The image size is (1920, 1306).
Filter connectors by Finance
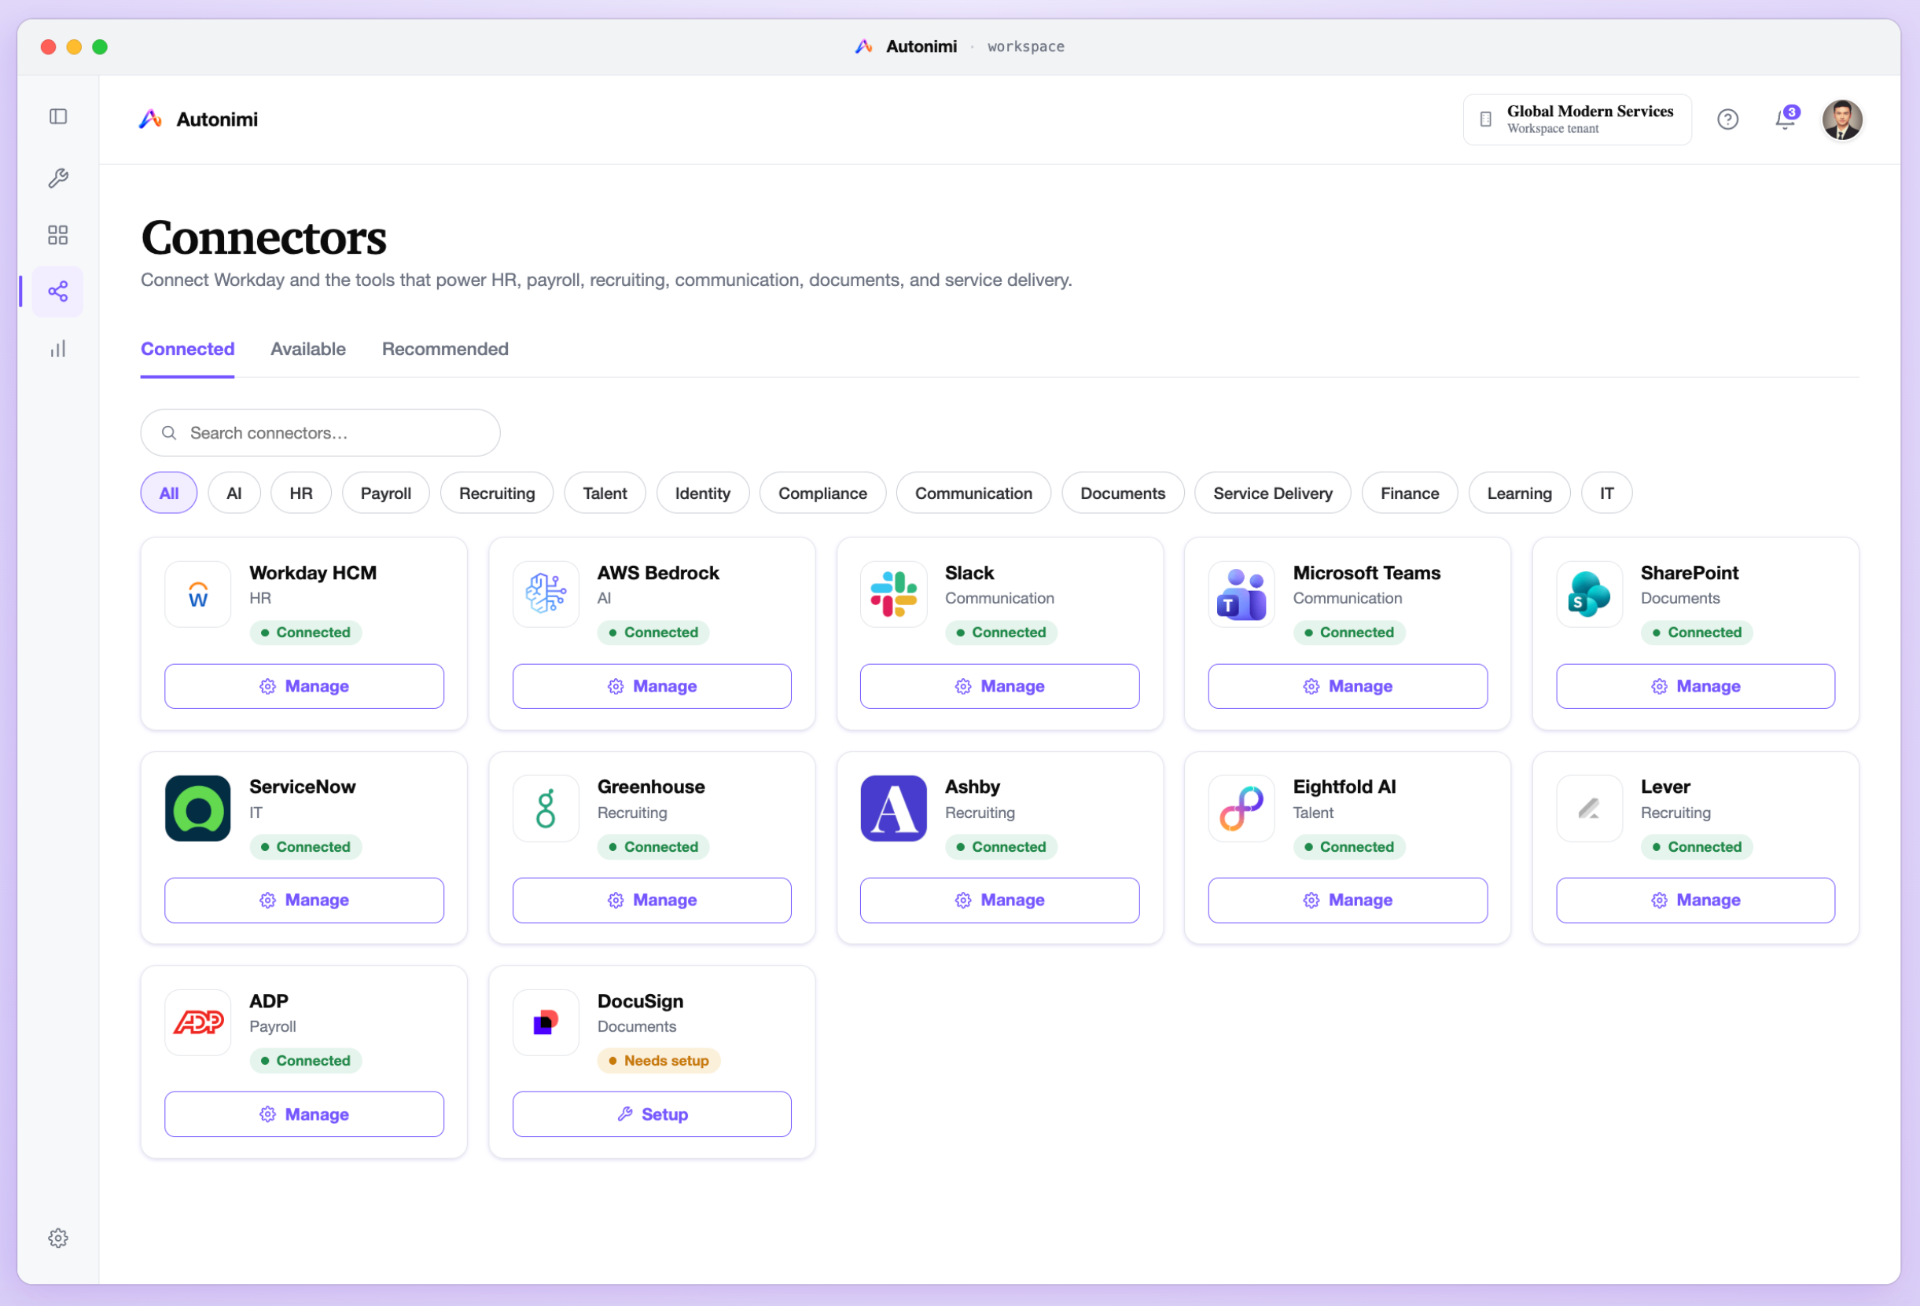[1410, 493]
